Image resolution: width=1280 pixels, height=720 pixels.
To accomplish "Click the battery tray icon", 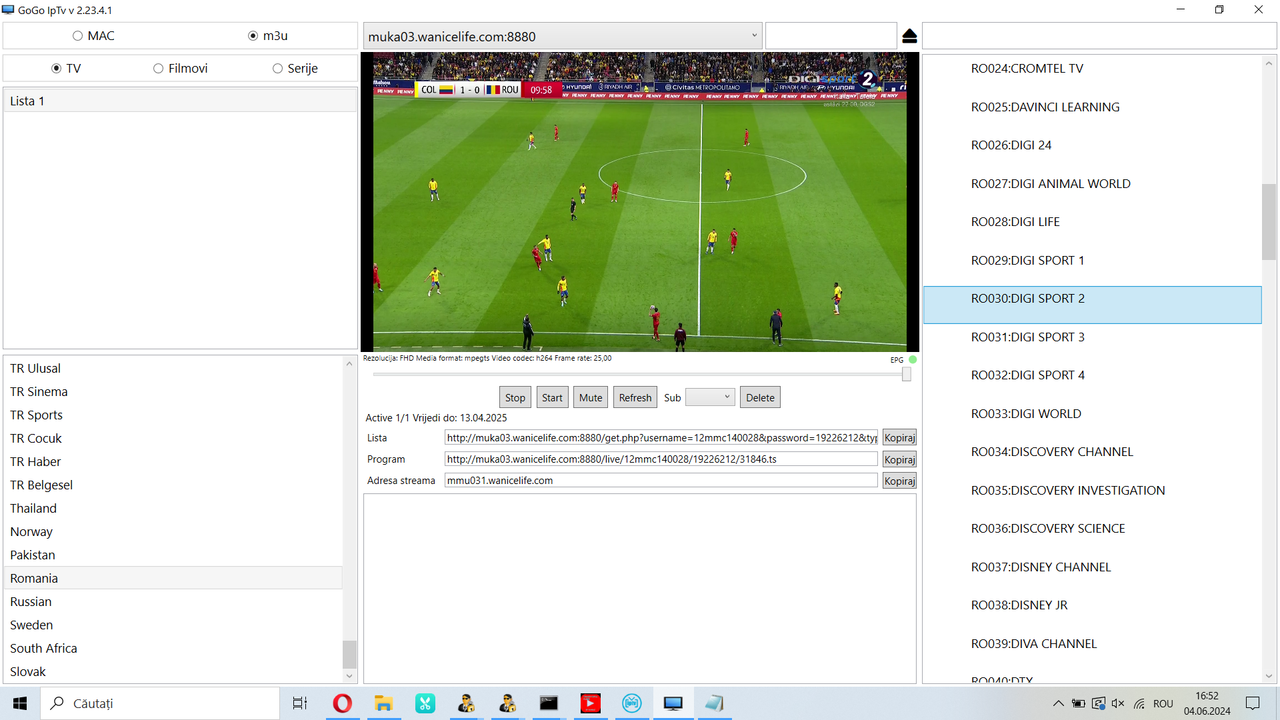I will tap(1078, 703).
